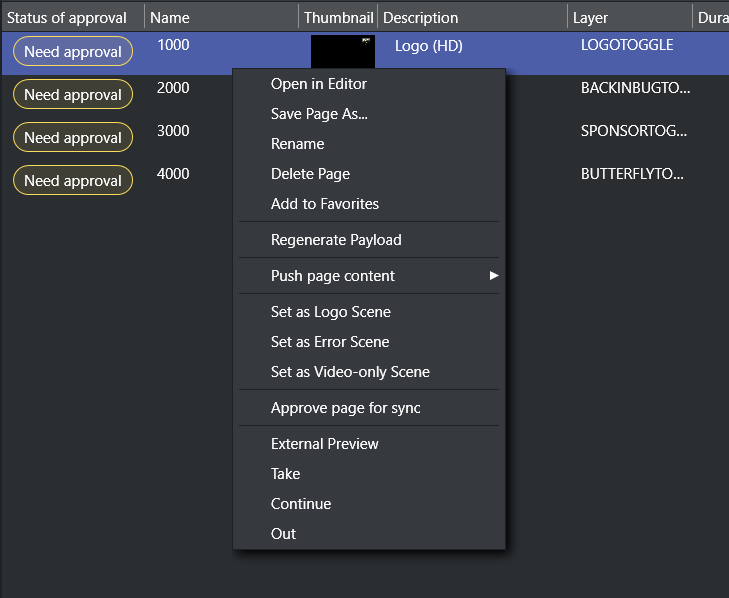Click Rename in the context menu

(x=297, y=144)
